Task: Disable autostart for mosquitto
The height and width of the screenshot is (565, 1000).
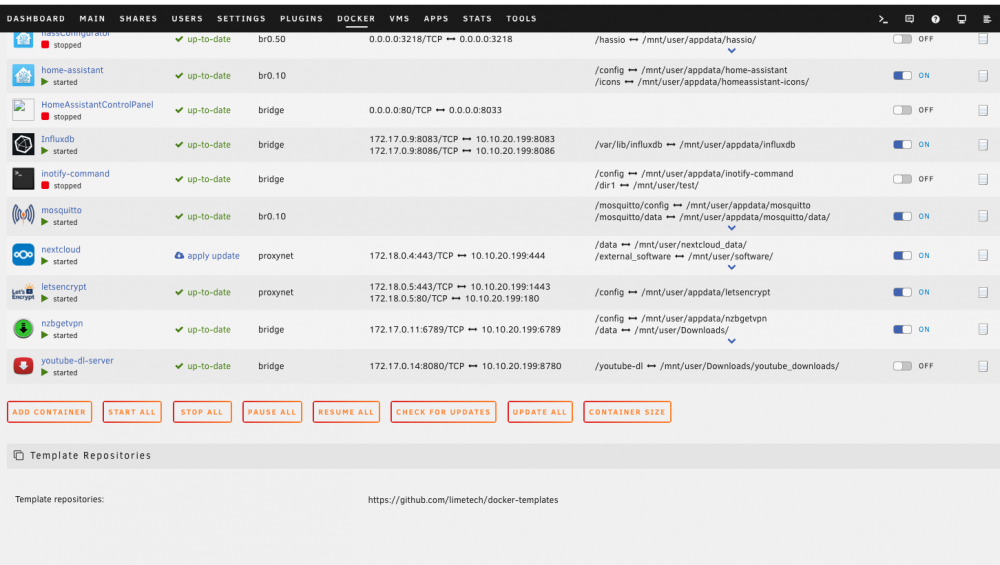Action: 902,216
